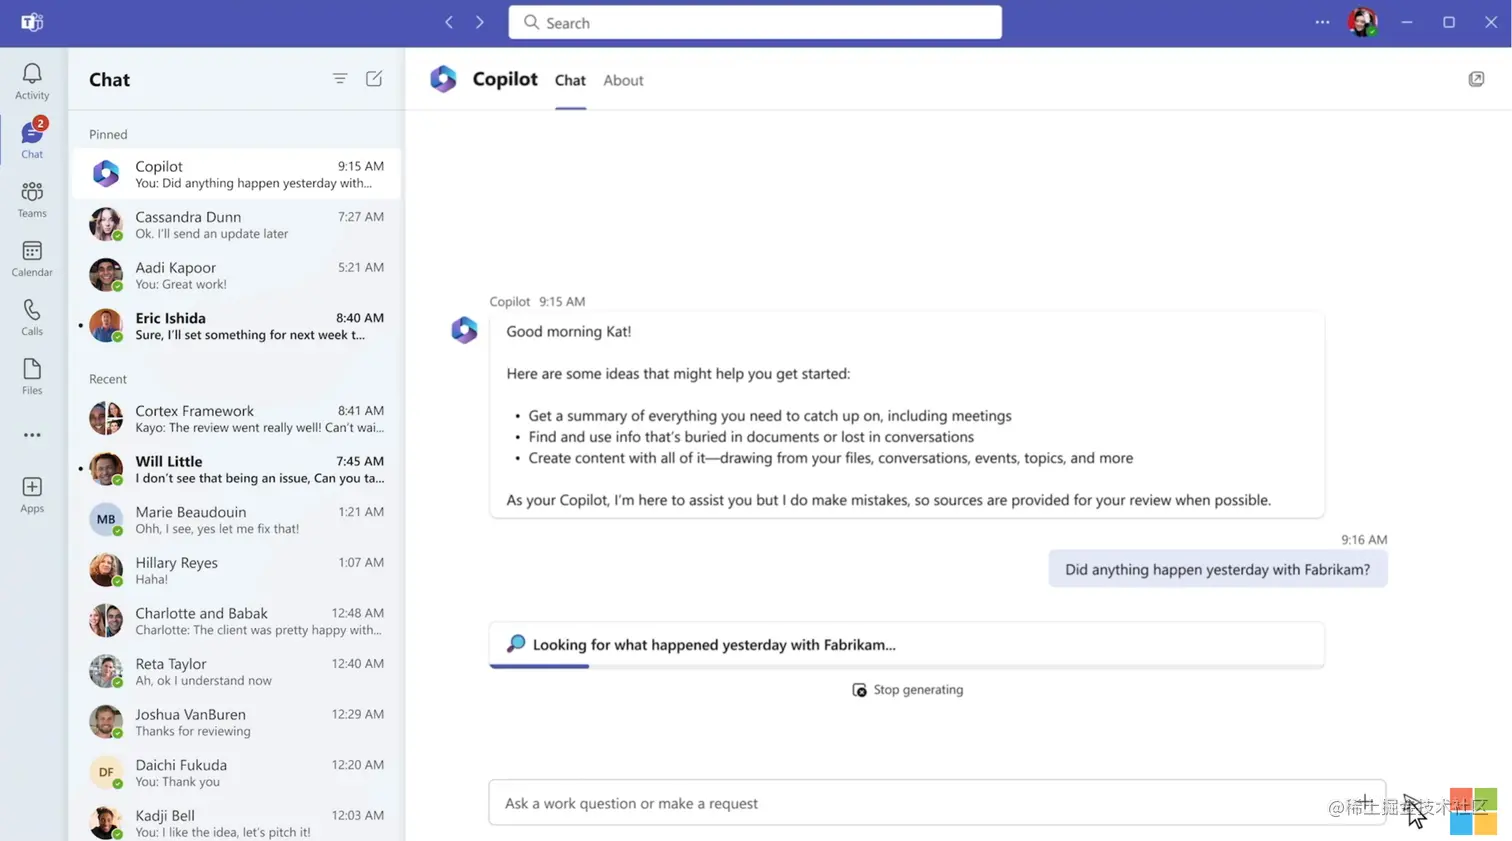Image resolution: width=1512 pixels, height=841 pixels.
Task: Pop out the Copilot chat window
Action: pos(1476,79)
